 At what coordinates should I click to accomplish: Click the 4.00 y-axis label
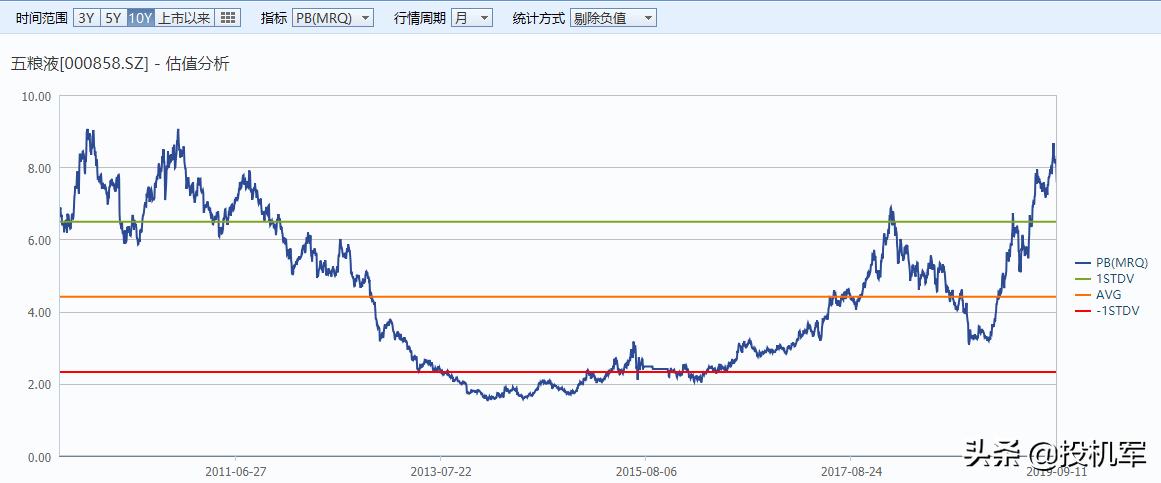[39, 313]
